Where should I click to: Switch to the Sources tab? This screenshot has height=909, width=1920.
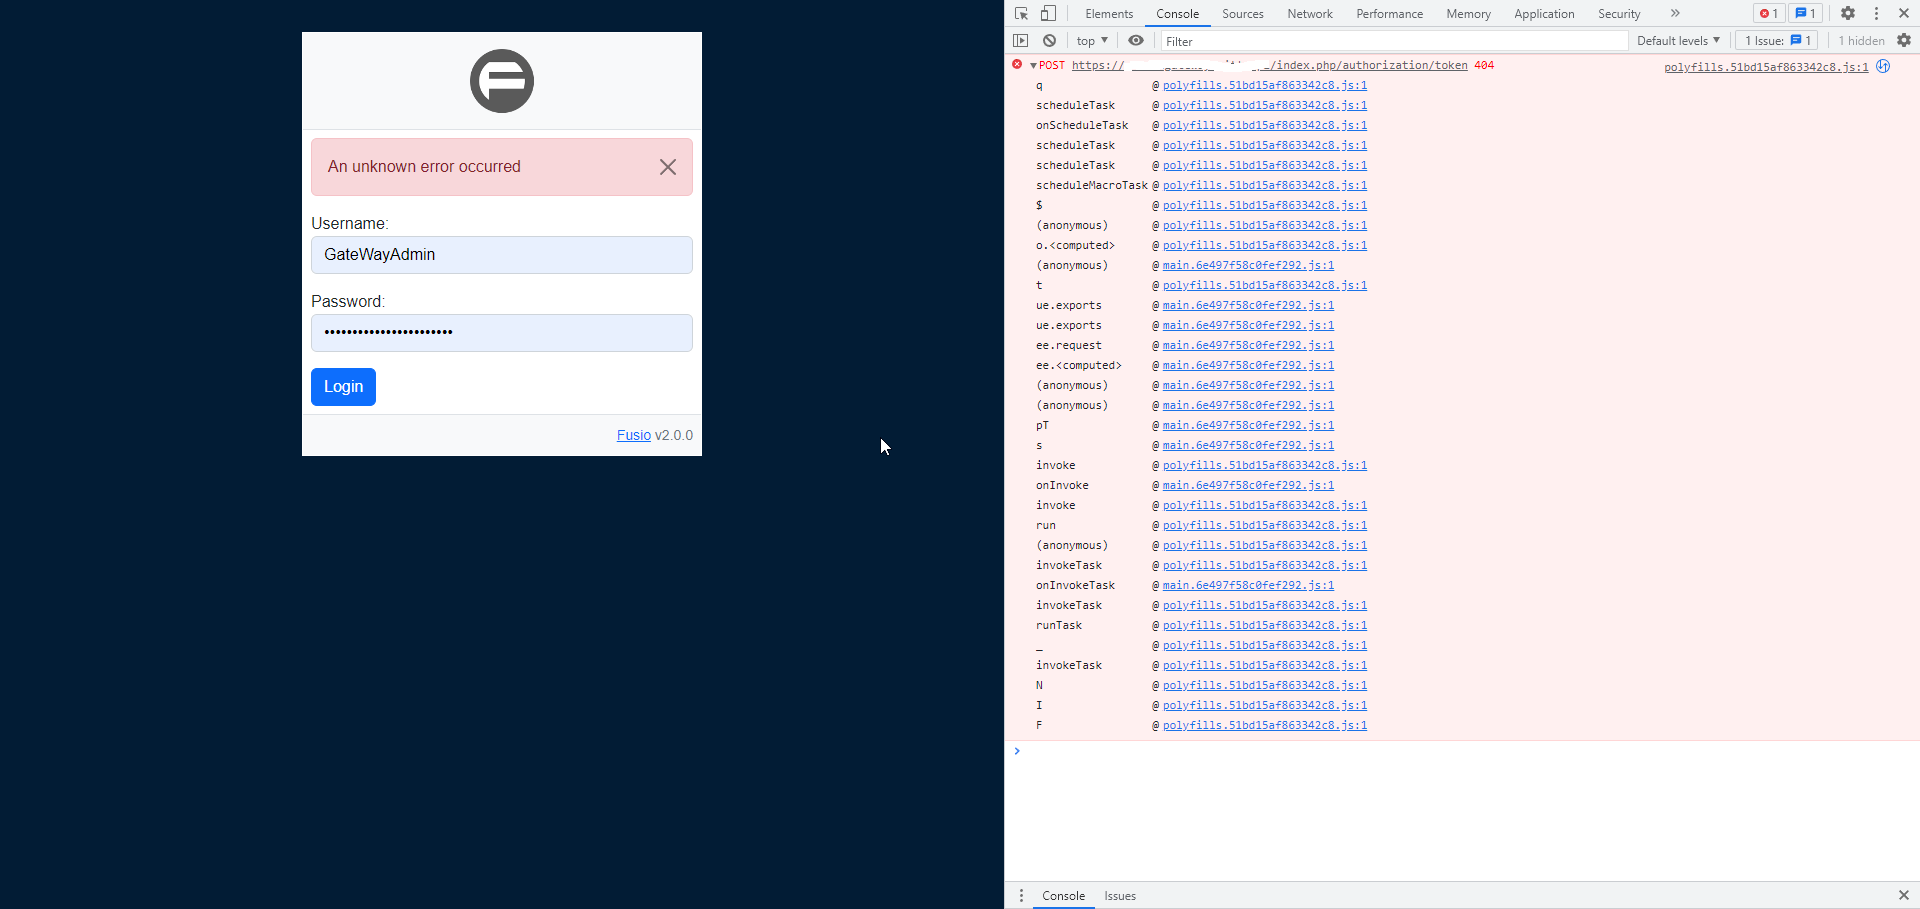[1243, 14]
